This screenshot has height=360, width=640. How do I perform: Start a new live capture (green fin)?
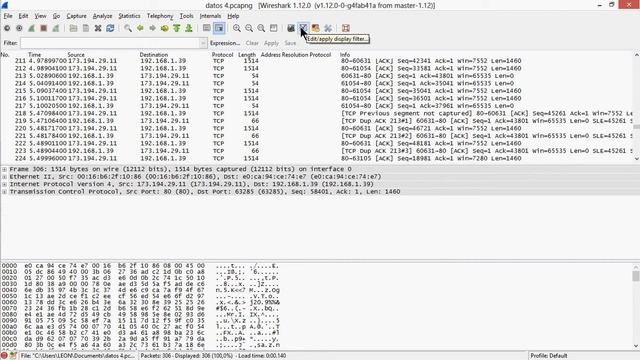[31, 28]
